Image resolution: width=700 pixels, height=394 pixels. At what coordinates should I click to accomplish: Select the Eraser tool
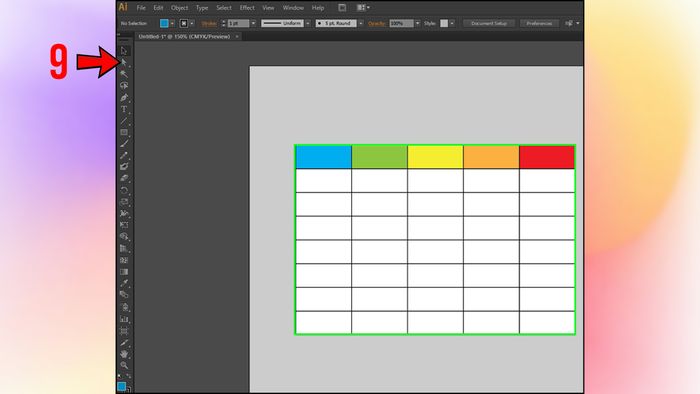124,178
